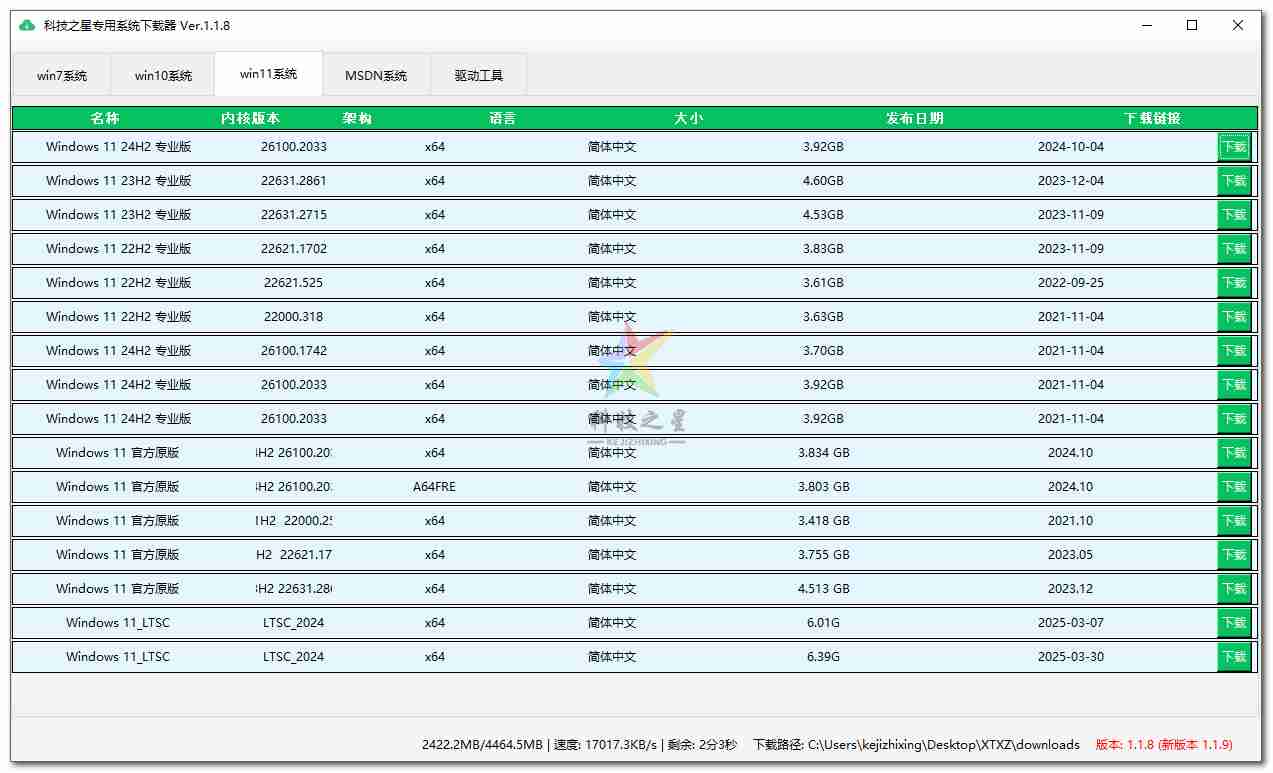Click 下载 for 22H2 build 22621.1702
The image size is (1273, 773).
[1233, 249]
